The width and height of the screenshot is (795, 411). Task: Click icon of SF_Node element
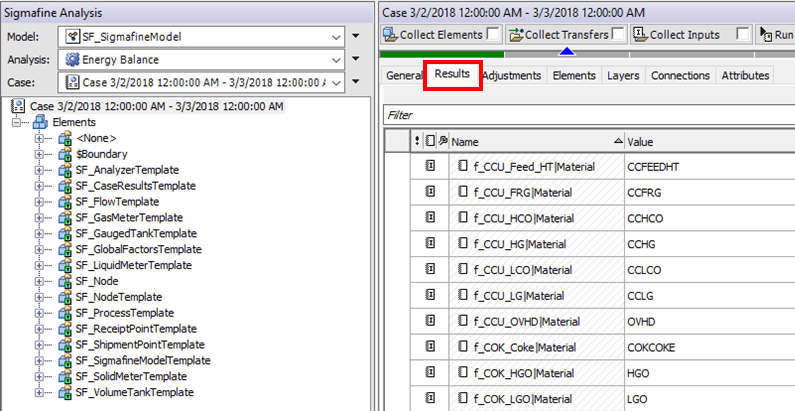click(65, 281)
